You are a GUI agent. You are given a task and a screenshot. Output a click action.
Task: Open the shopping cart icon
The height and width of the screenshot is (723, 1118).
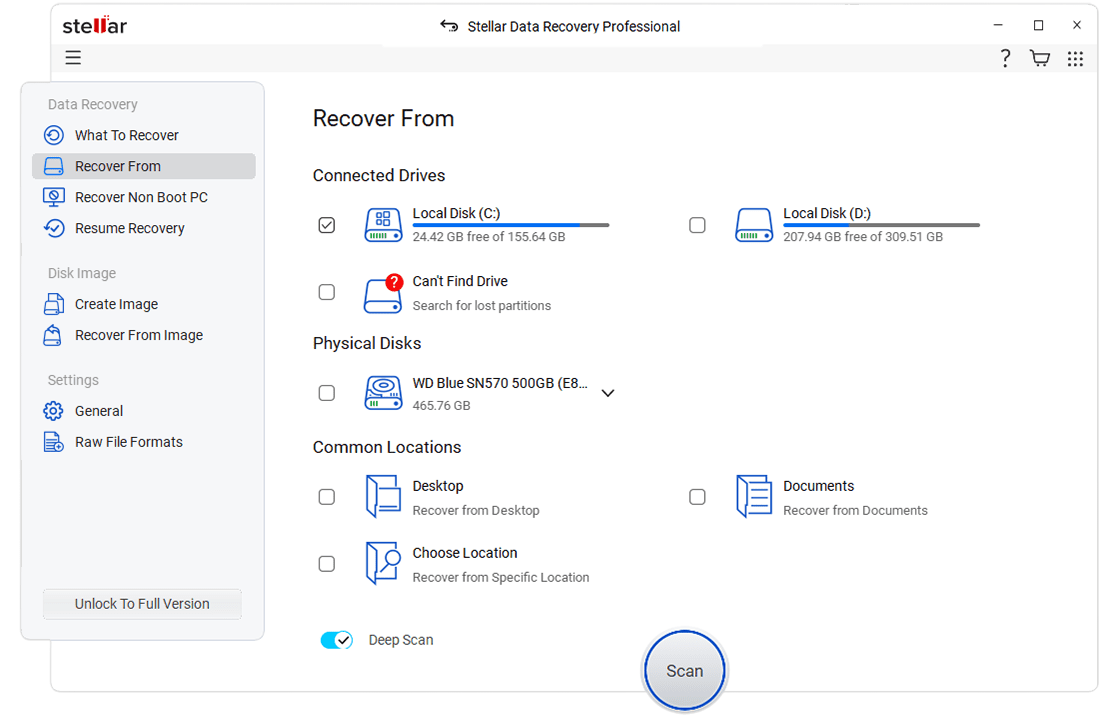[x=1040, y=59]
